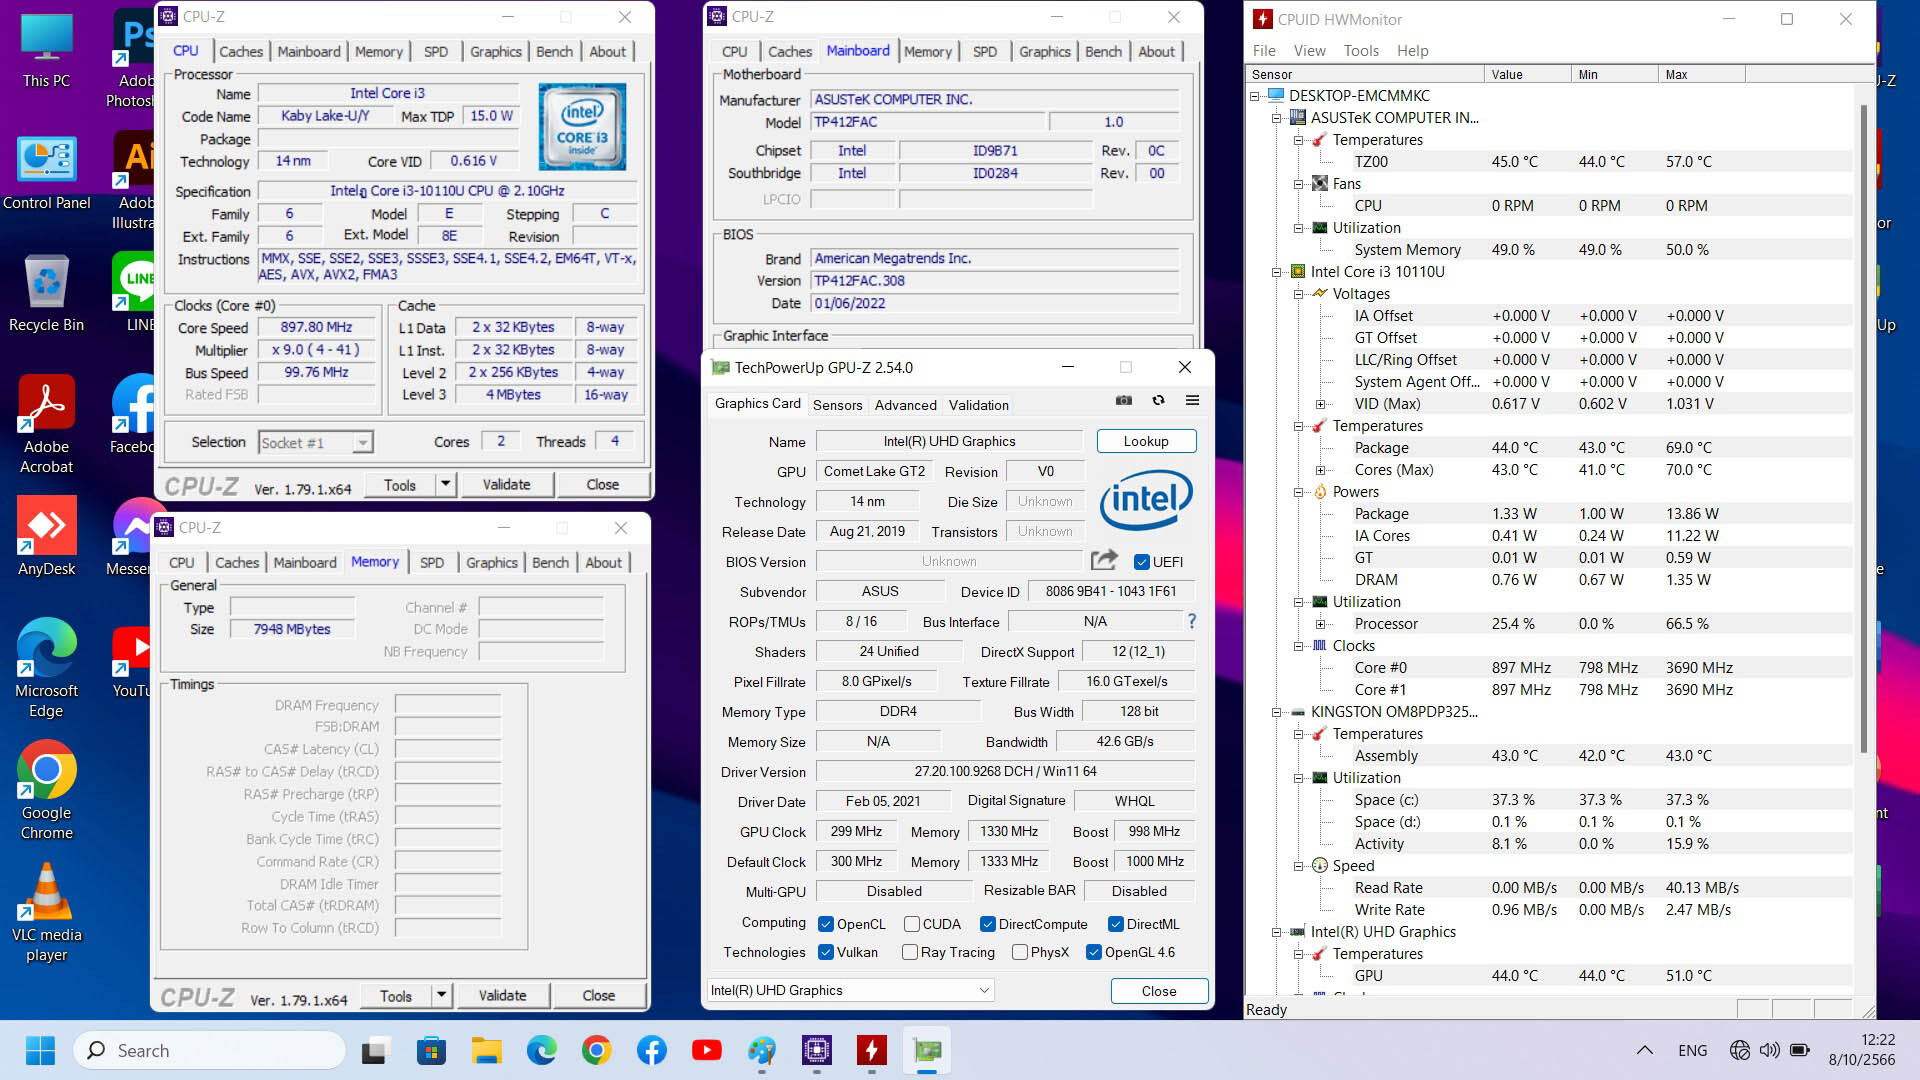1920x1080 pixels.
Task: Click the BIOS share/export arrow icon in GPU-Z
Action: pos(1104,561)
